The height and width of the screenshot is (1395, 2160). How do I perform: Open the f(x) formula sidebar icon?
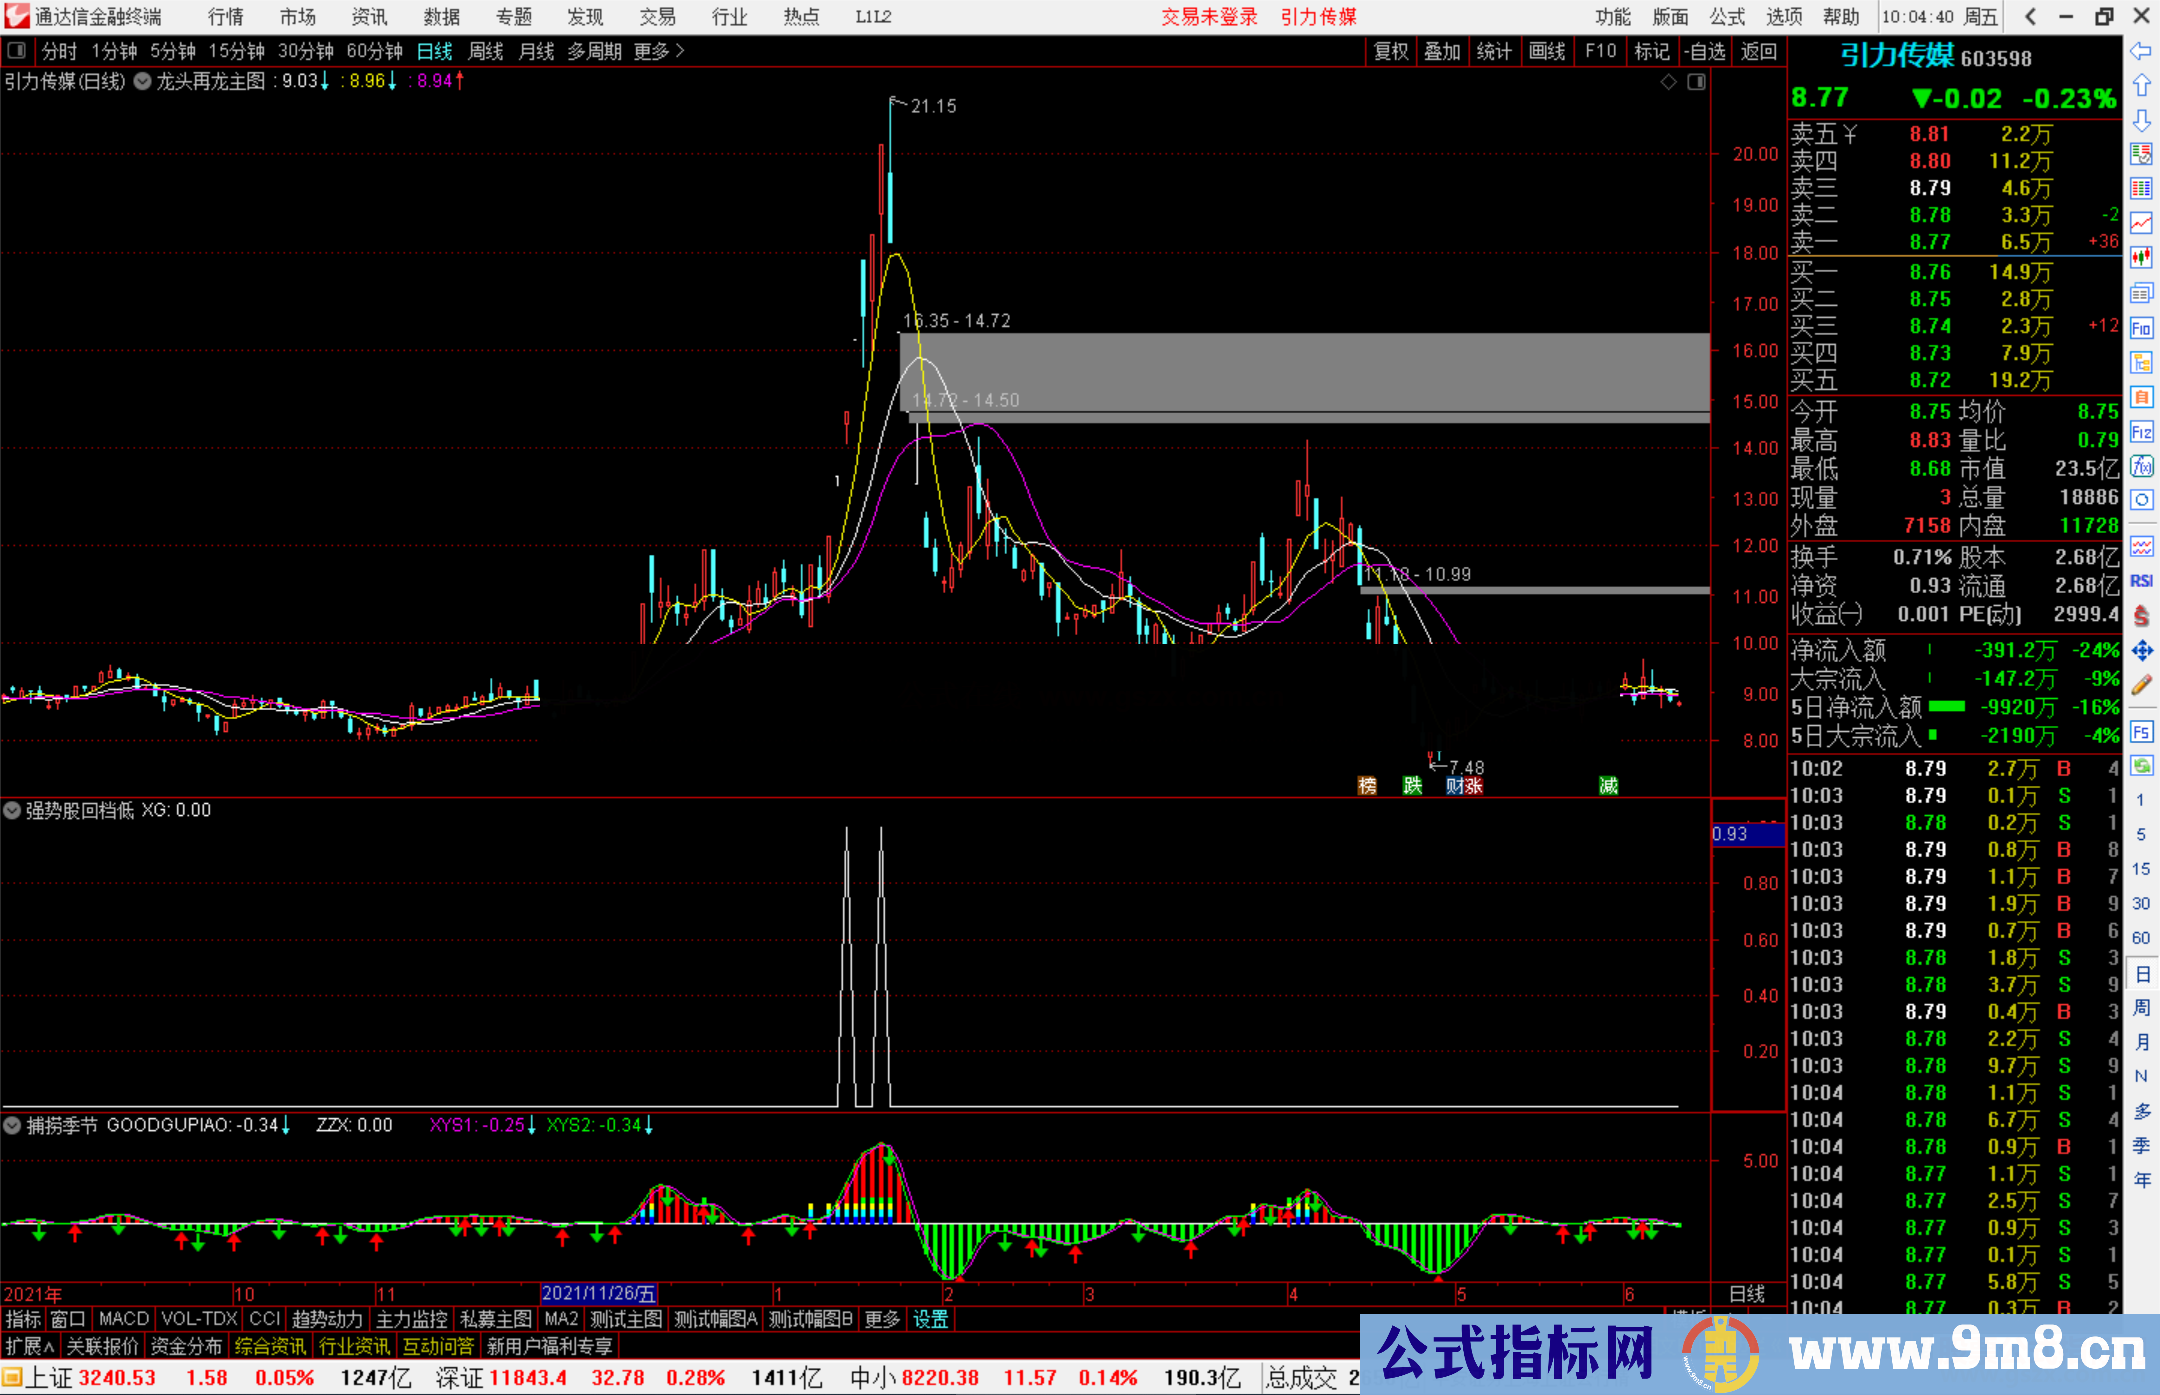click(x=2141, y=466)
